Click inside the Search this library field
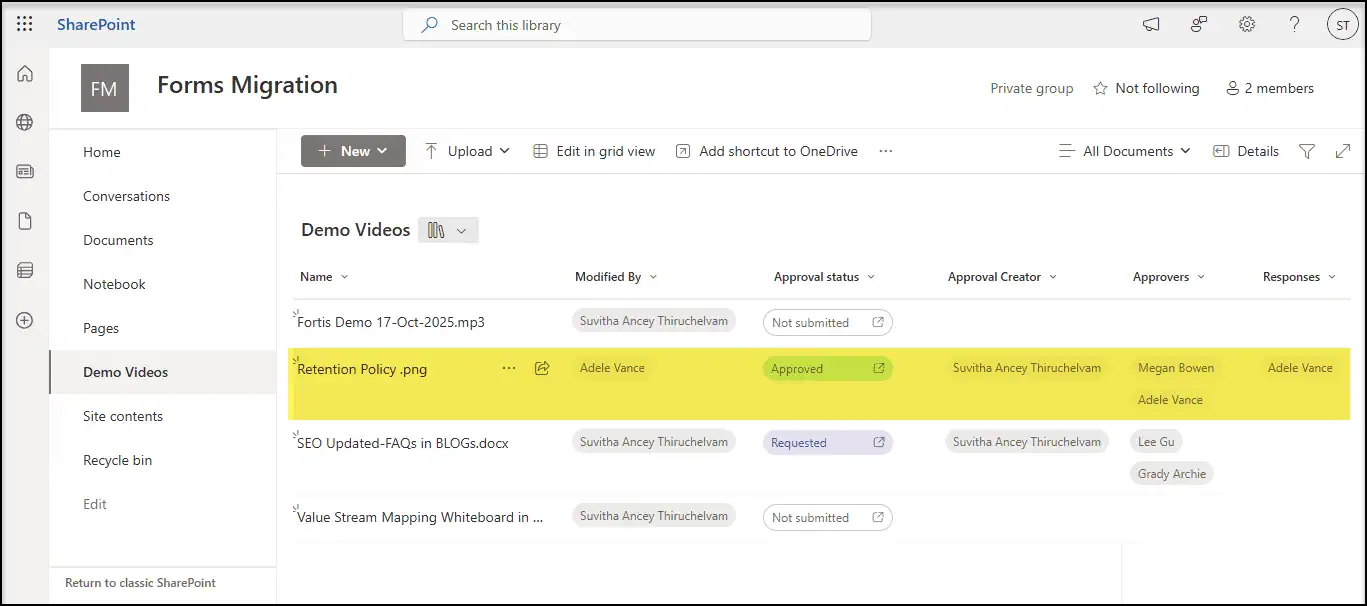This screenshot has height=606, width=1367. pyautogui.click(x=636, y=24)
